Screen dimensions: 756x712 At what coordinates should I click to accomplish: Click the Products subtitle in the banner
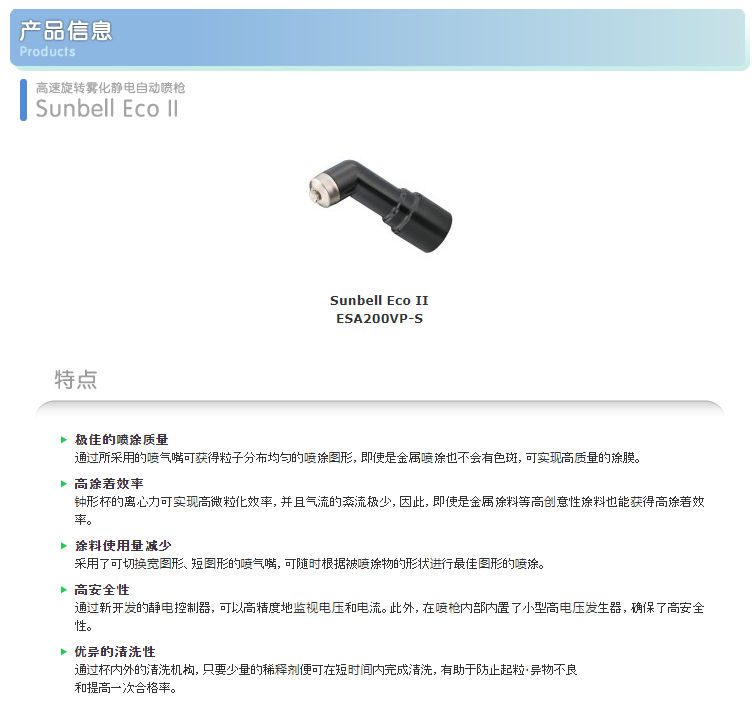(x=47, y=52)
